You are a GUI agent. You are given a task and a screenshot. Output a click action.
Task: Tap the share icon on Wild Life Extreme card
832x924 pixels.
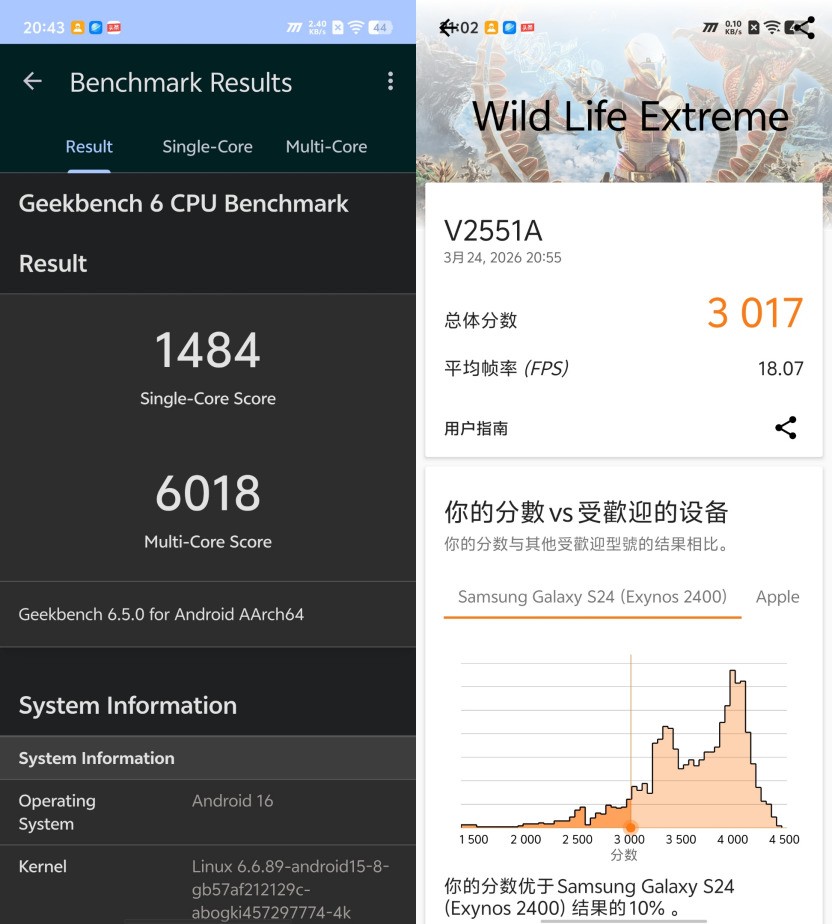[x=786, y=428]
